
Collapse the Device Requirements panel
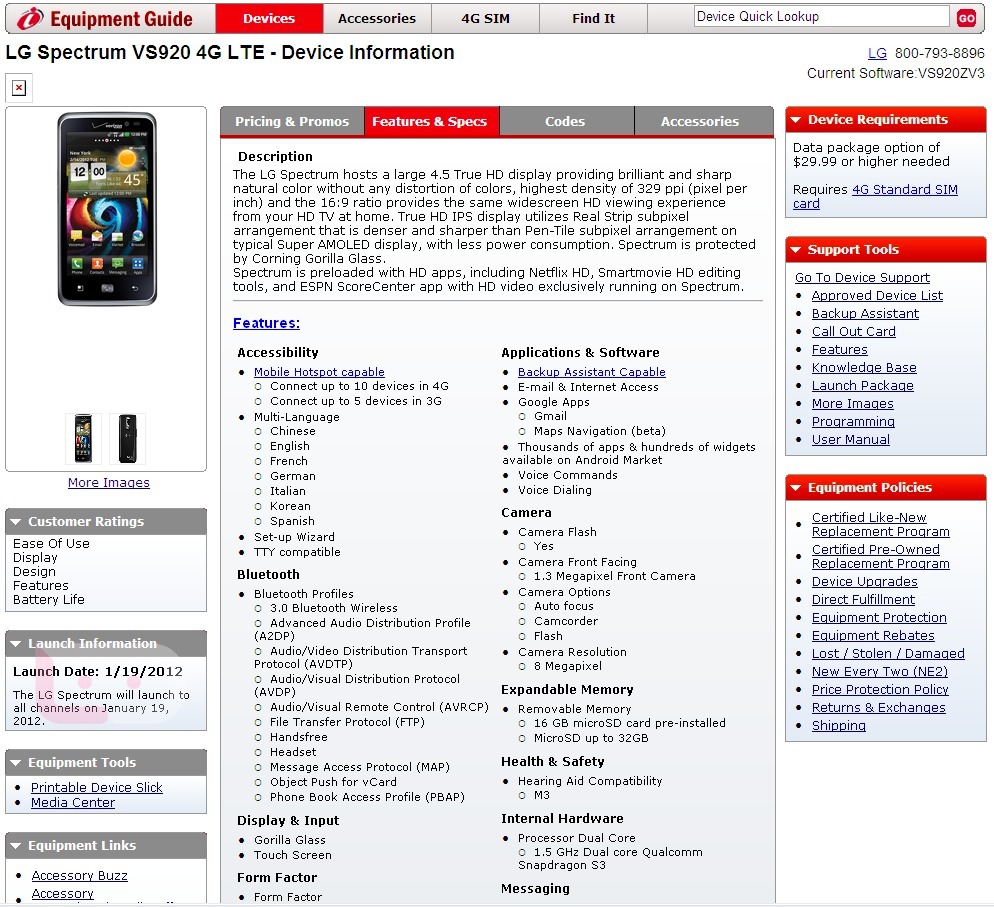[x=796, y=120]
